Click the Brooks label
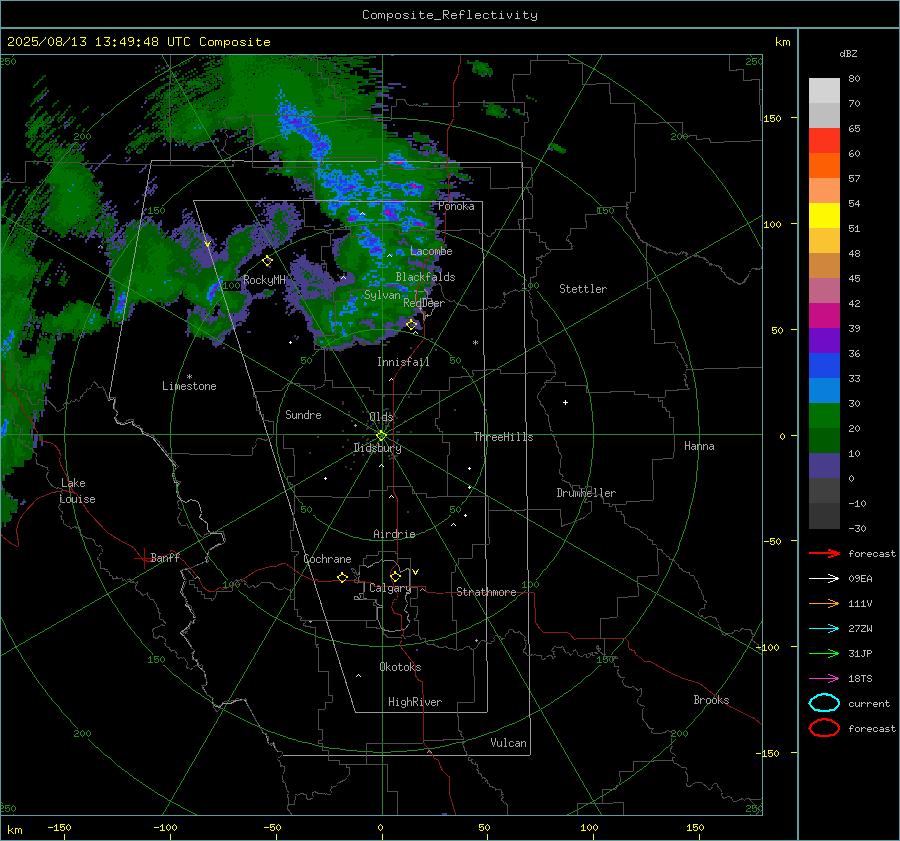 pyautogui.click(x=711, y=700)
